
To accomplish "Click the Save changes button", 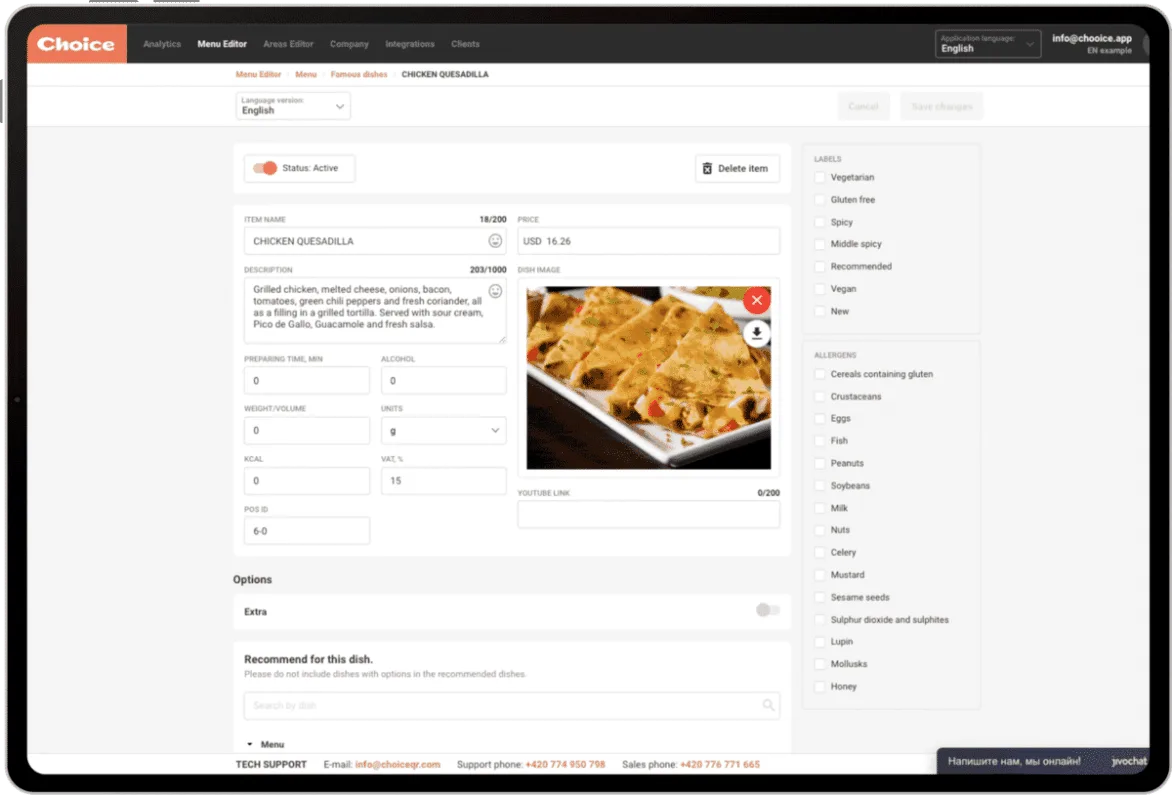I will [x=941, y=107].
